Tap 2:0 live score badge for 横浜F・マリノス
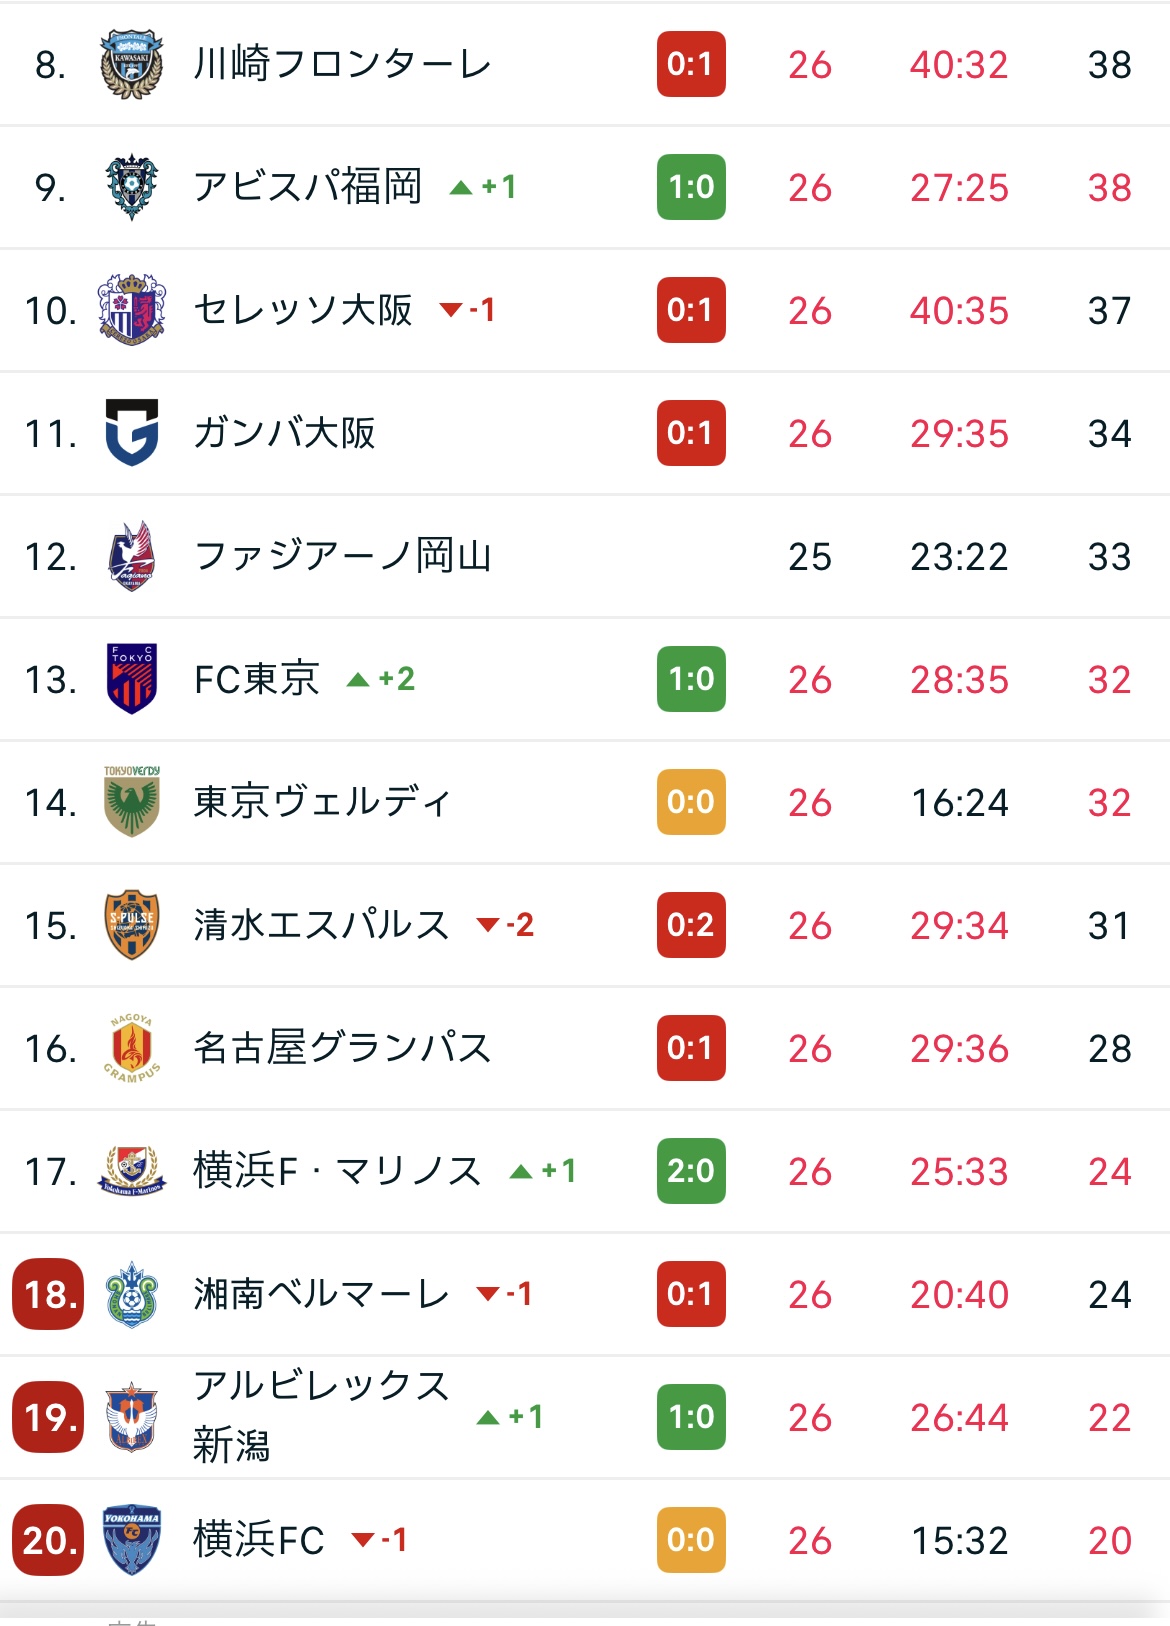This screenshot has width=1170, height=1626. click(x=691, y=1171)
